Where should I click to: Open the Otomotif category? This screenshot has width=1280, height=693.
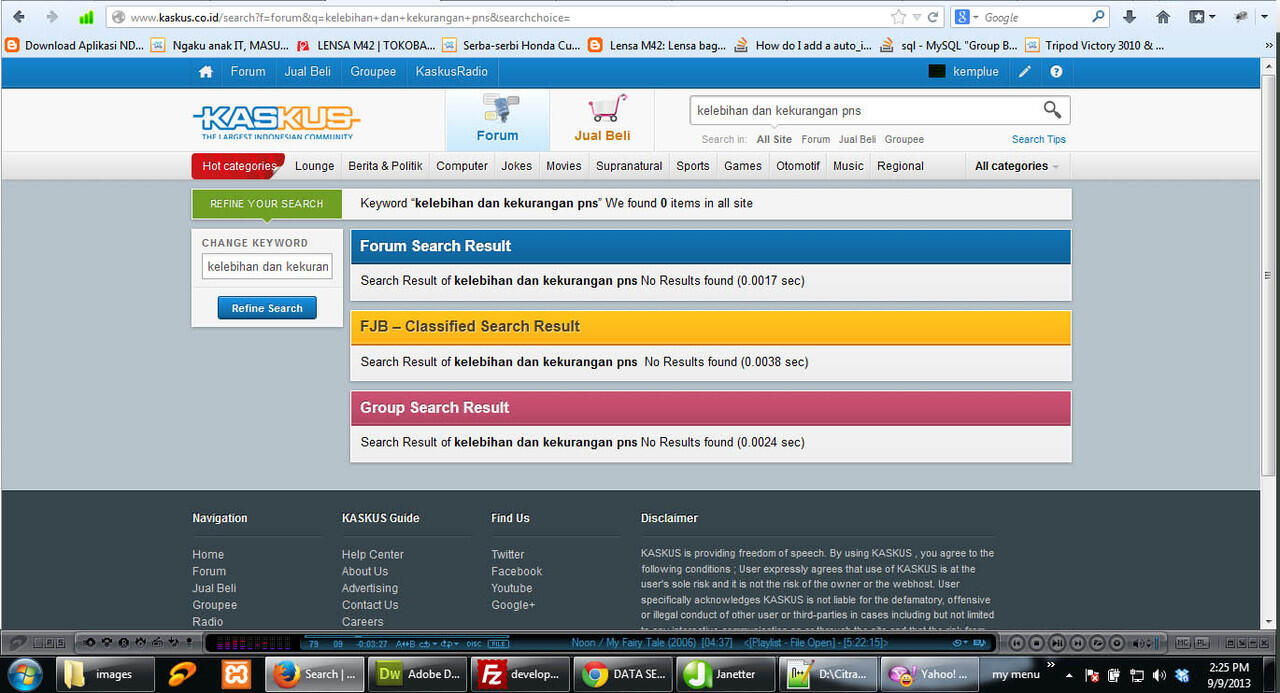tap(798, 166)
